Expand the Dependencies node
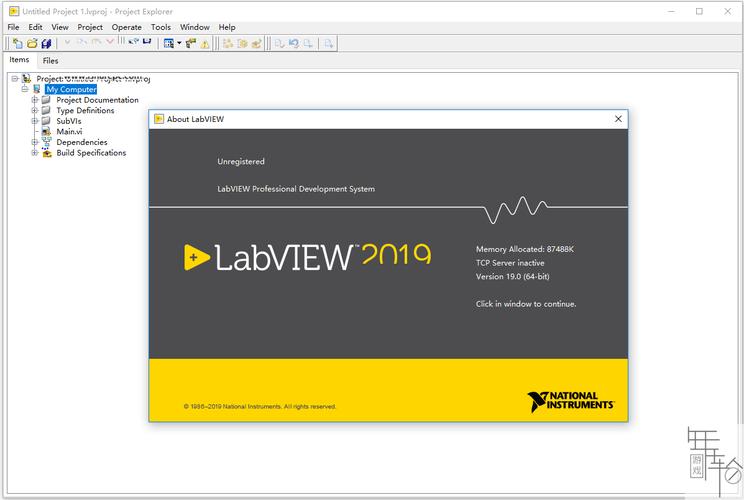The image size is (744, 500). (x=34, y=142)
